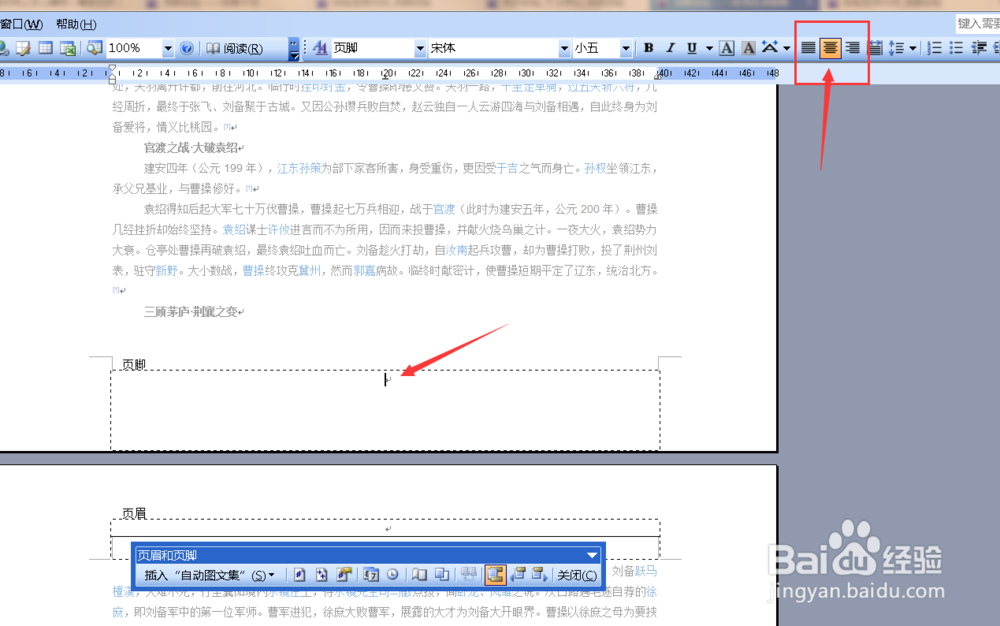The image size is (1000, 626).
Task: Enable center paragraph alignment
Action: click(x=830, y=47)
